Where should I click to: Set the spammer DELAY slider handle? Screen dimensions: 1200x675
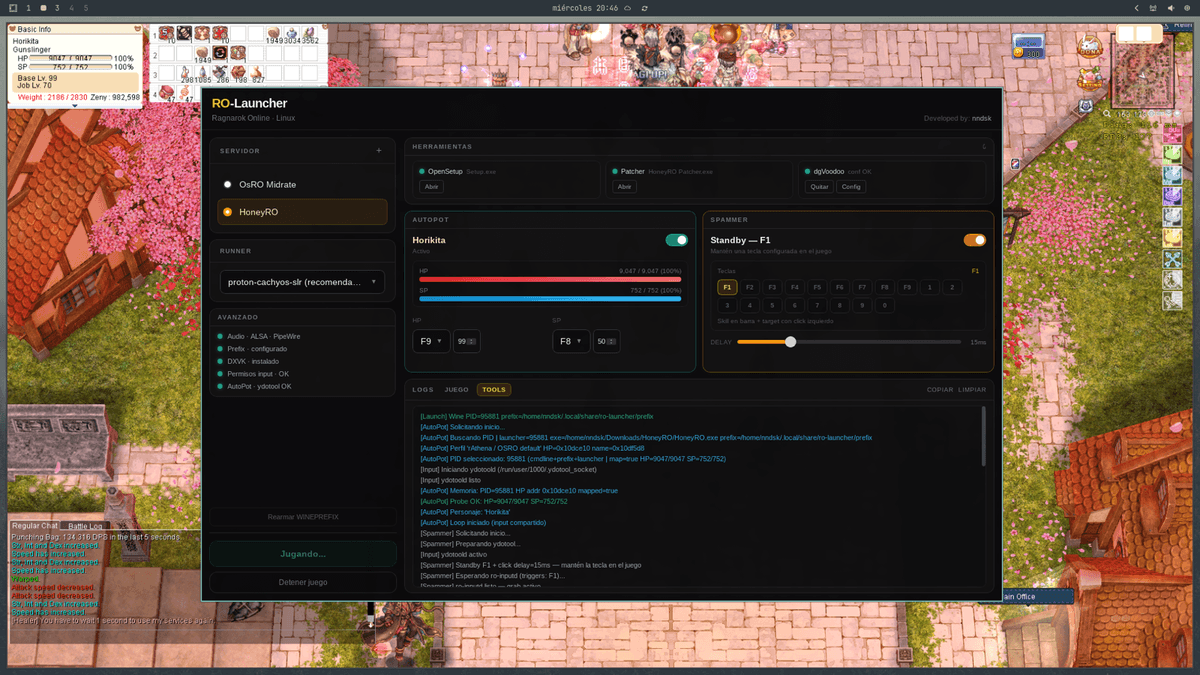click(x=790, y=342)
